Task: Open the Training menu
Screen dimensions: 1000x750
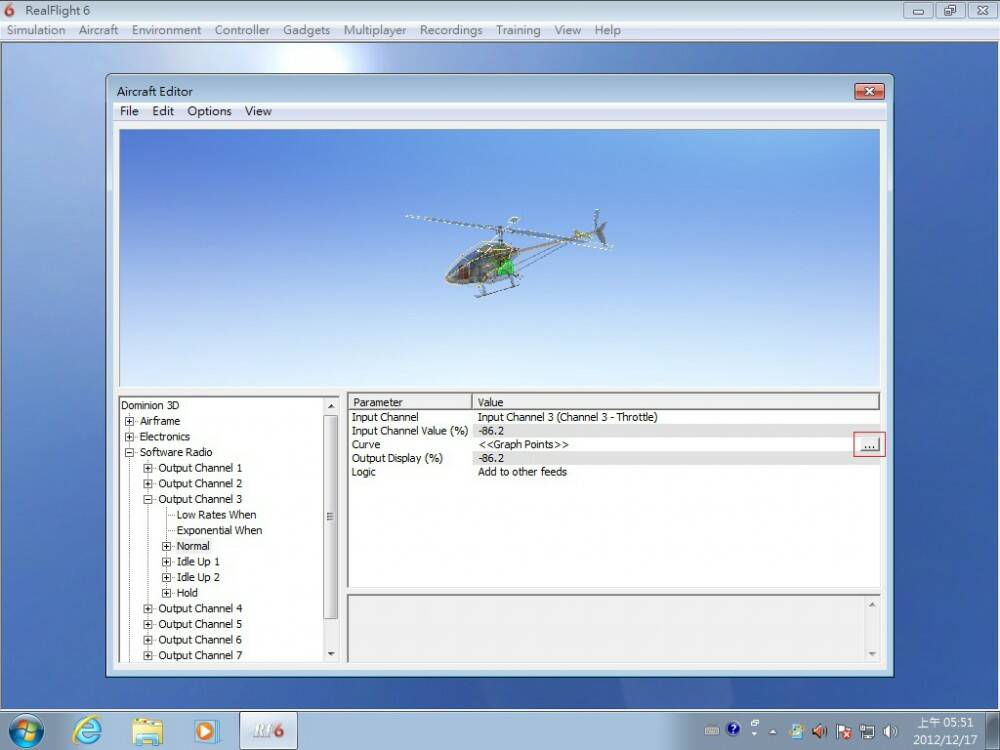Action: click(x=518, y=30)
